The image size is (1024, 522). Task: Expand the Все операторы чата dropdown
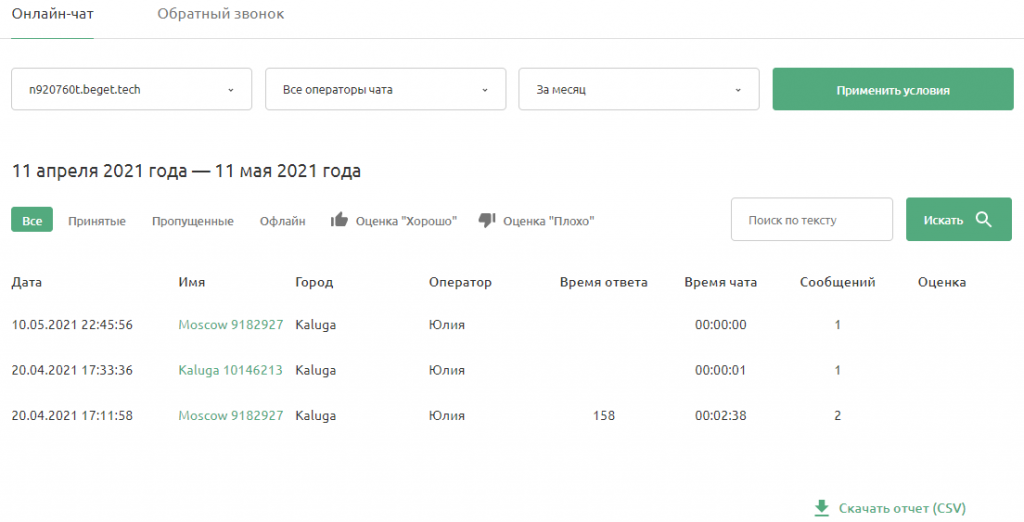(385, 90)
